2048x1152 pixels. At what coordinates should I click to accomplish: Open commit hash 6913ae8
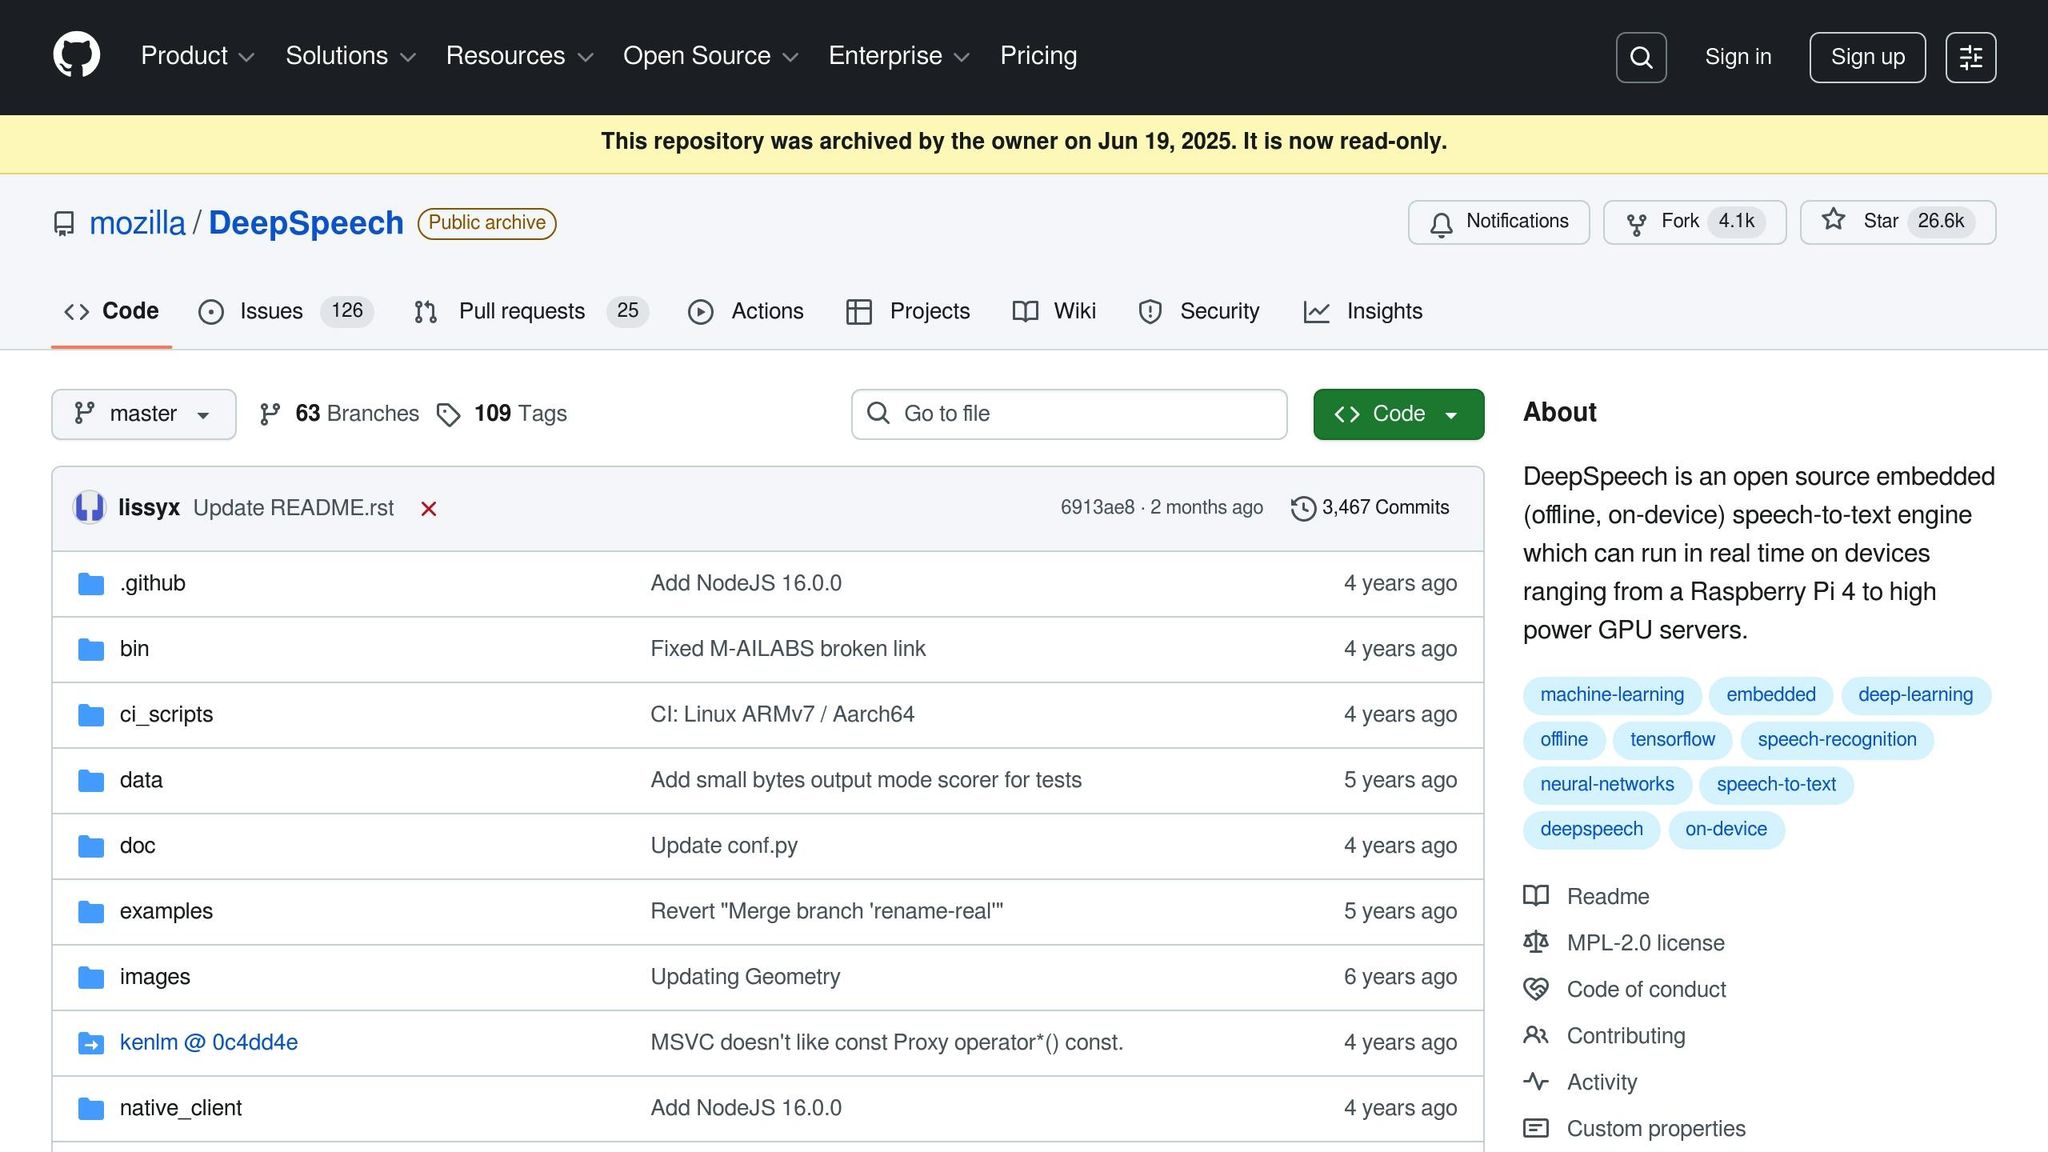tap(1097, 508)
